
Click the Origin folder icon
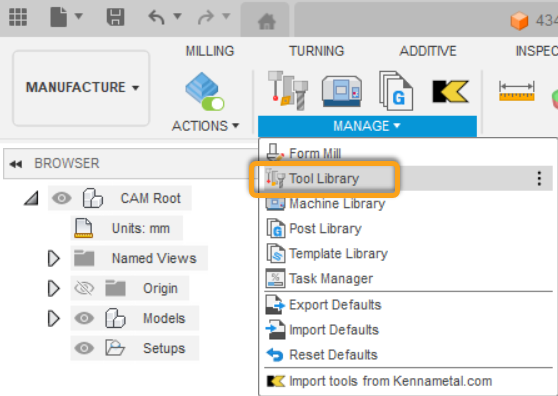115,288
